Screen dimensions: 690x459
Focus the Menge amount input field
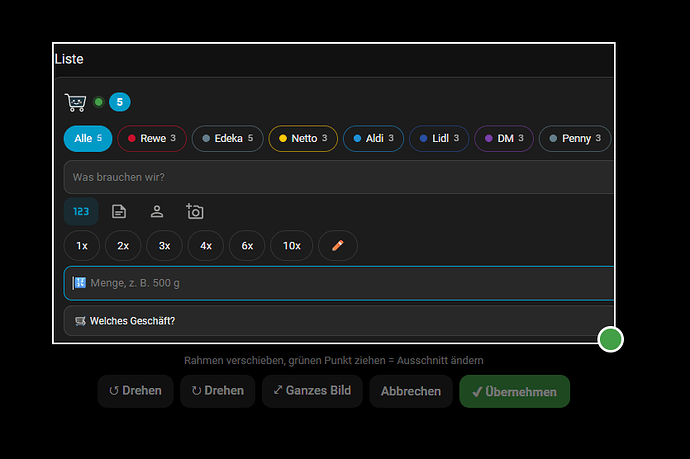coord(339,283)
